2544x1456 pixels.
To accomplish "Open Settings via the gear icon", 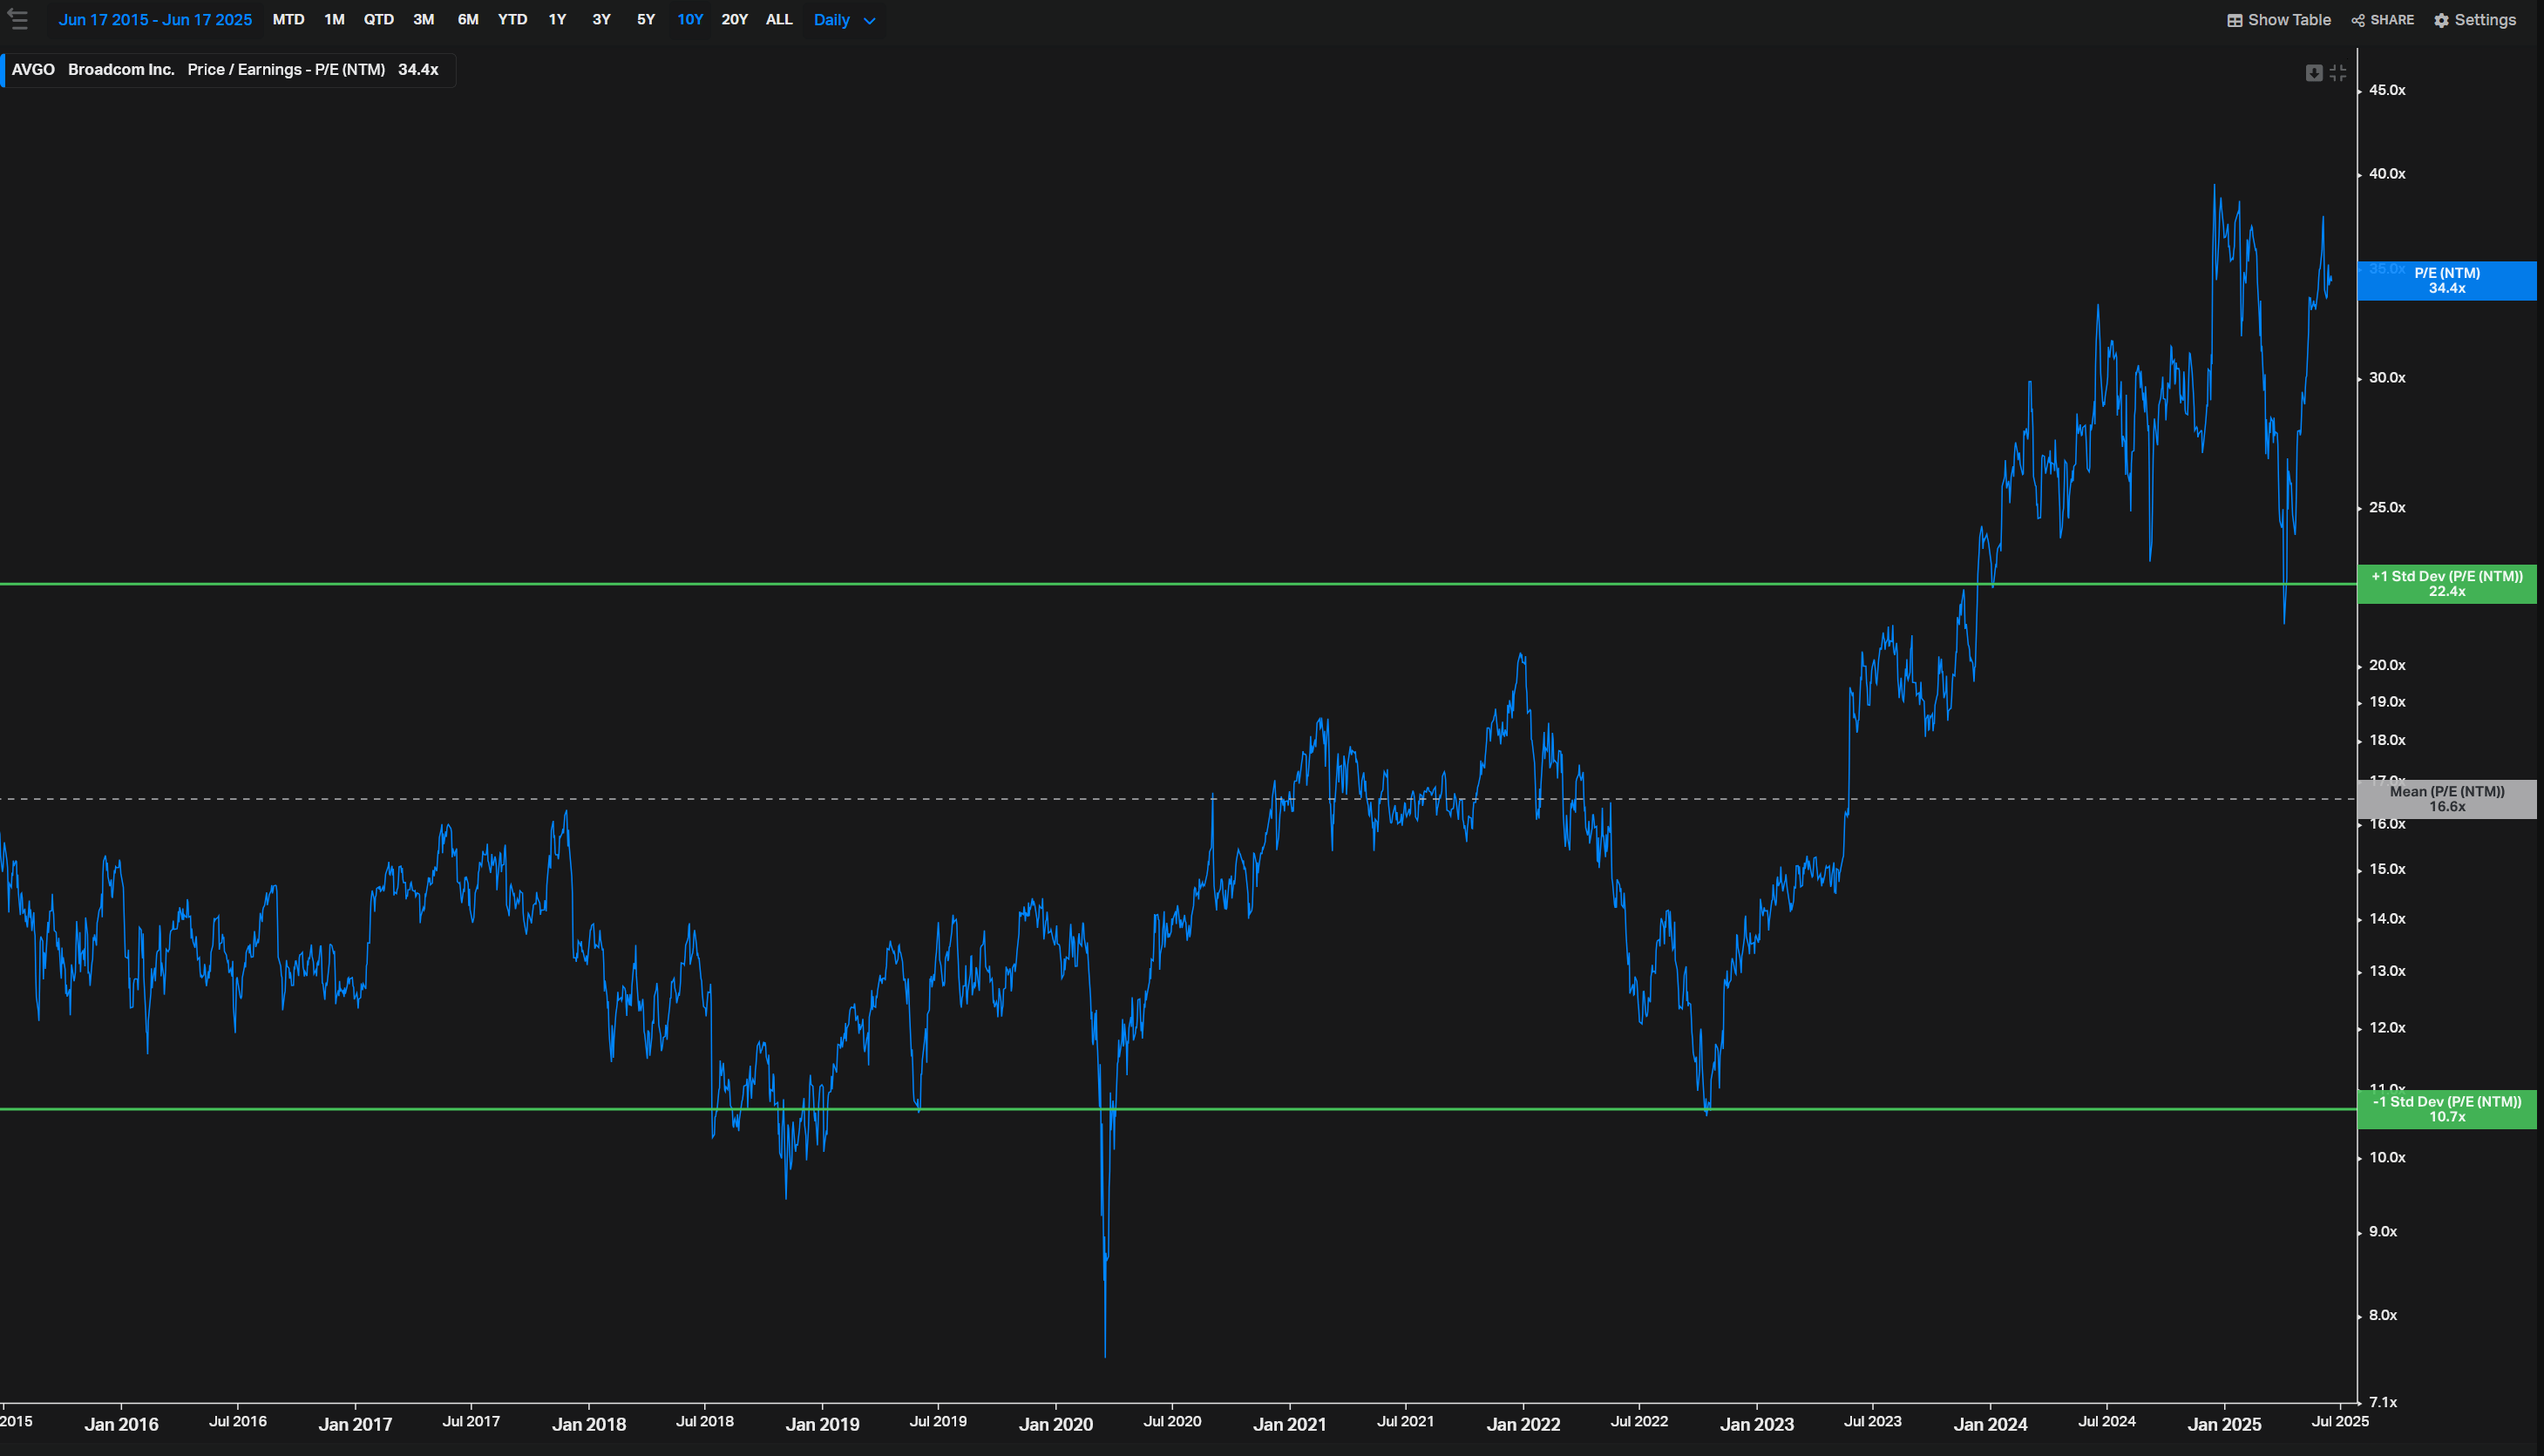I will (x=2441, y=20).
